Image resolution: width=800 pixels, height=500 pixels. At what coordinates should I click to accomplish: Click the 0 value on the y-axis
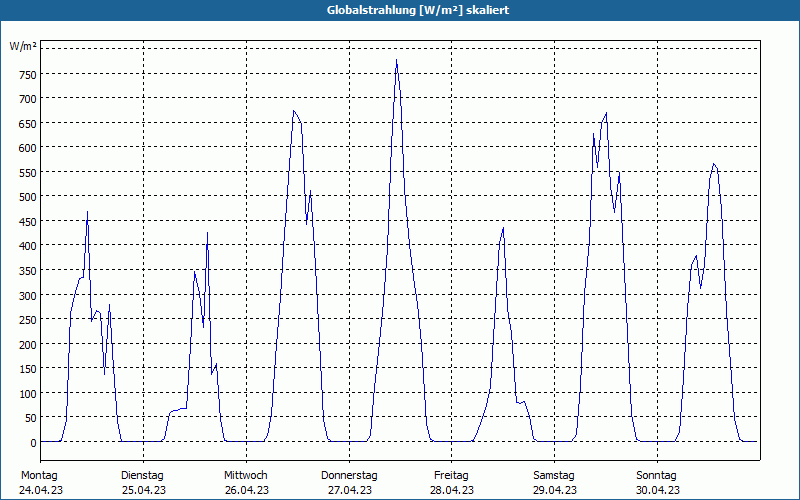tap(33, 443)
